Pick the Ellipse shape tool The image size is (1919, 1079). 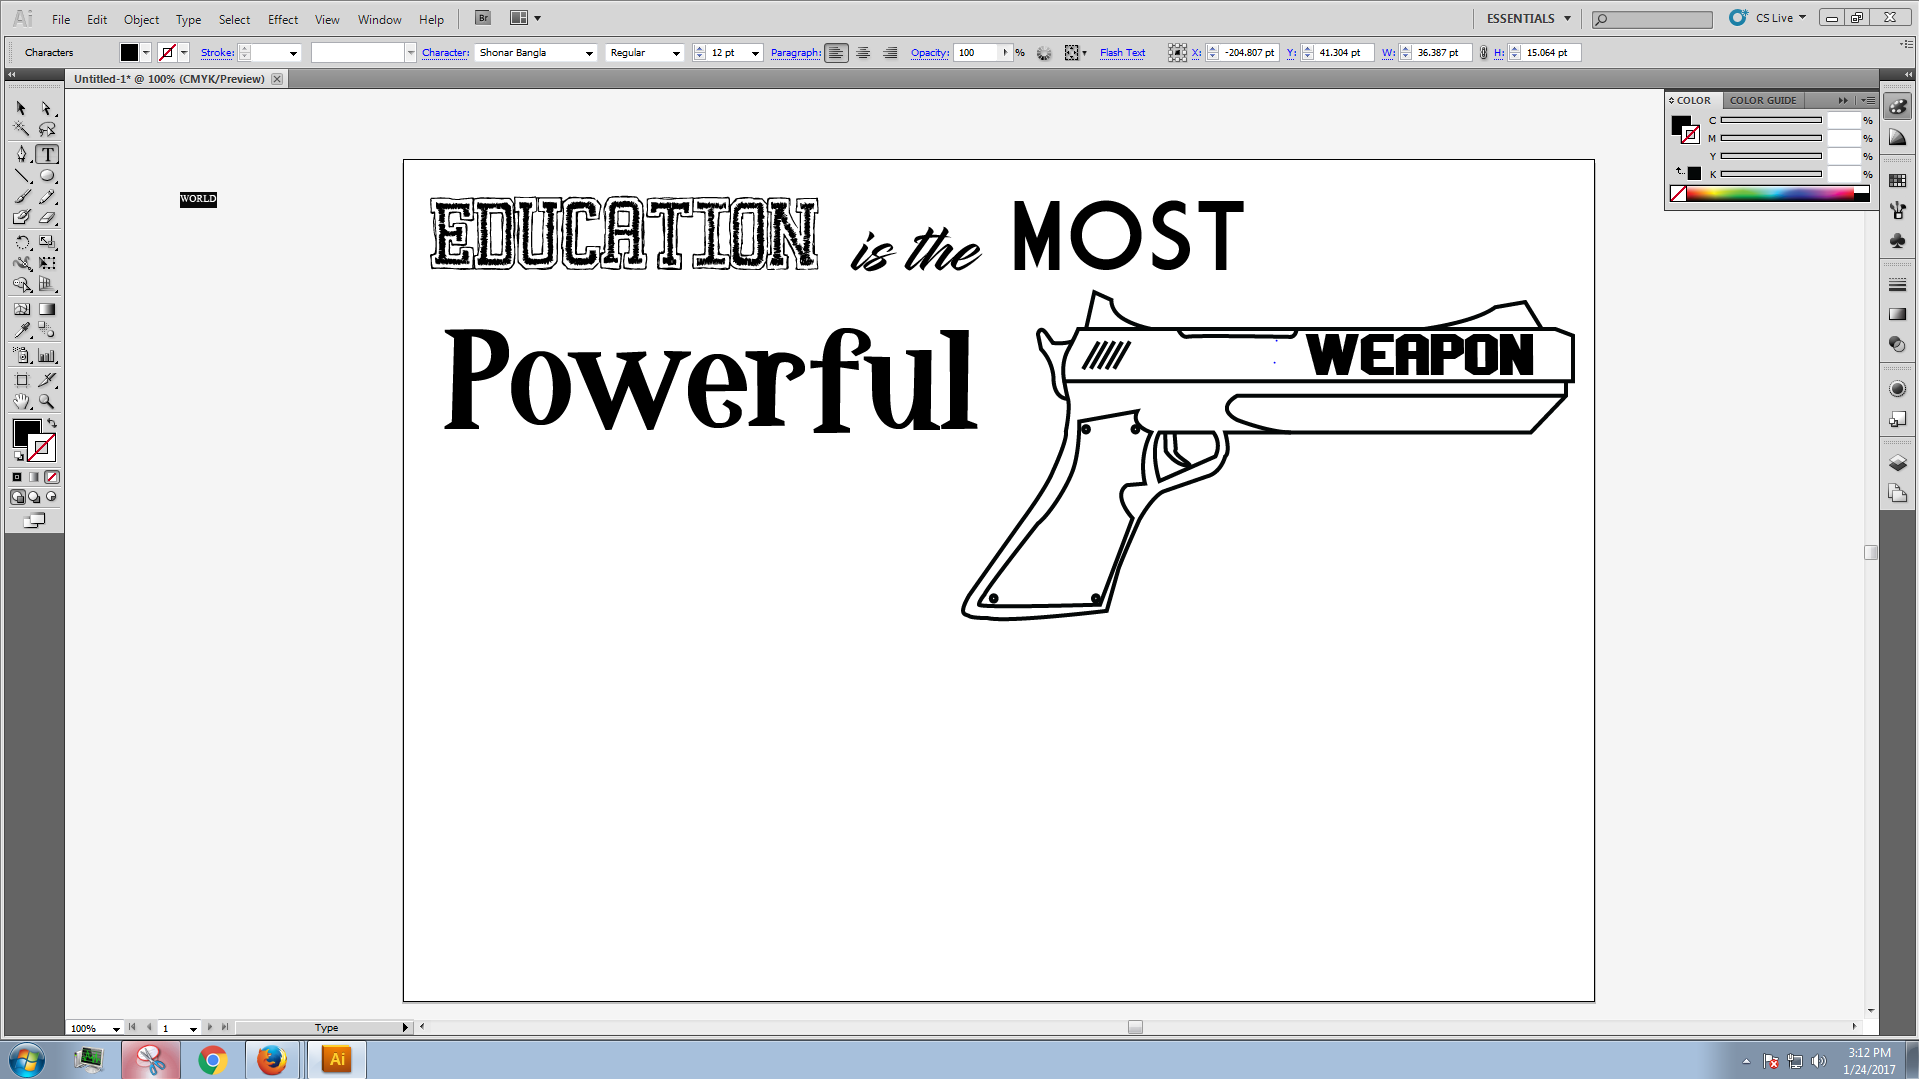(x=47, y=176)
